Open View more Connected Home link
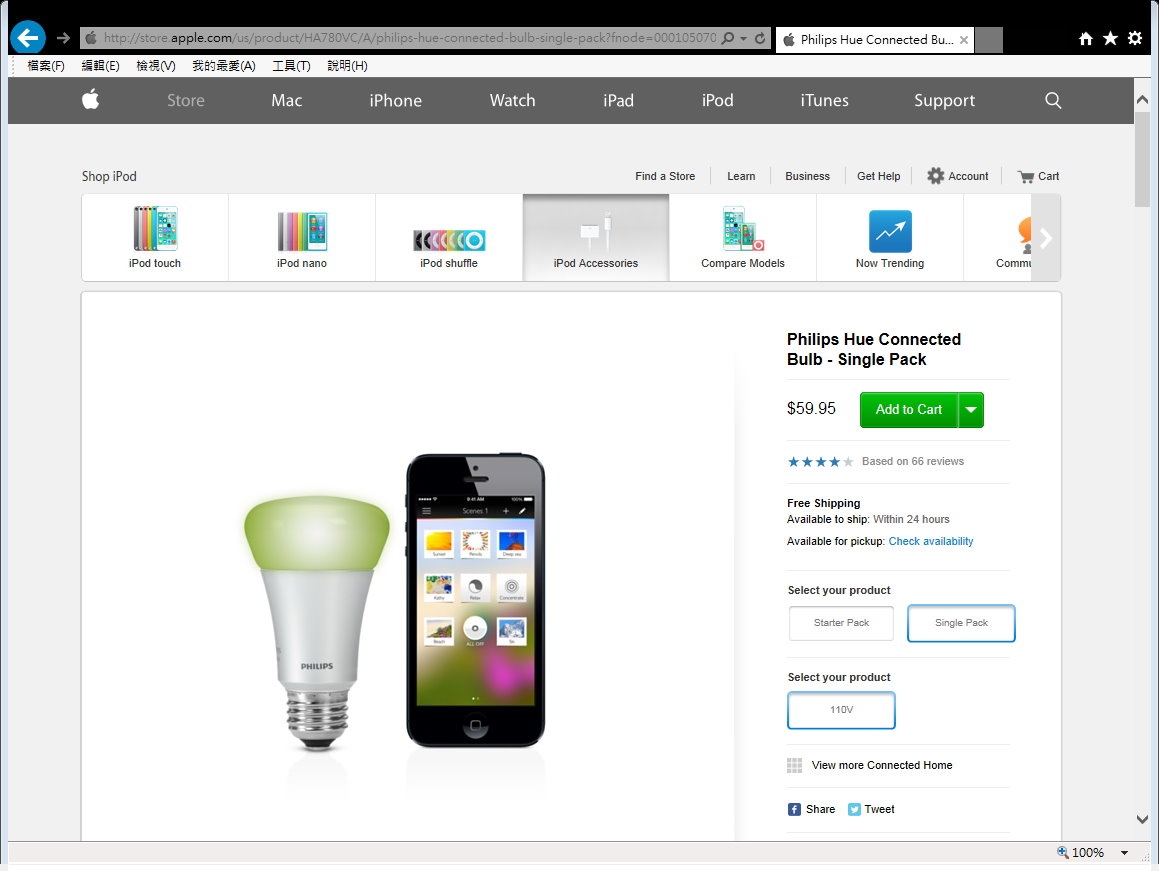The image size is (1159, 871). 882,765
